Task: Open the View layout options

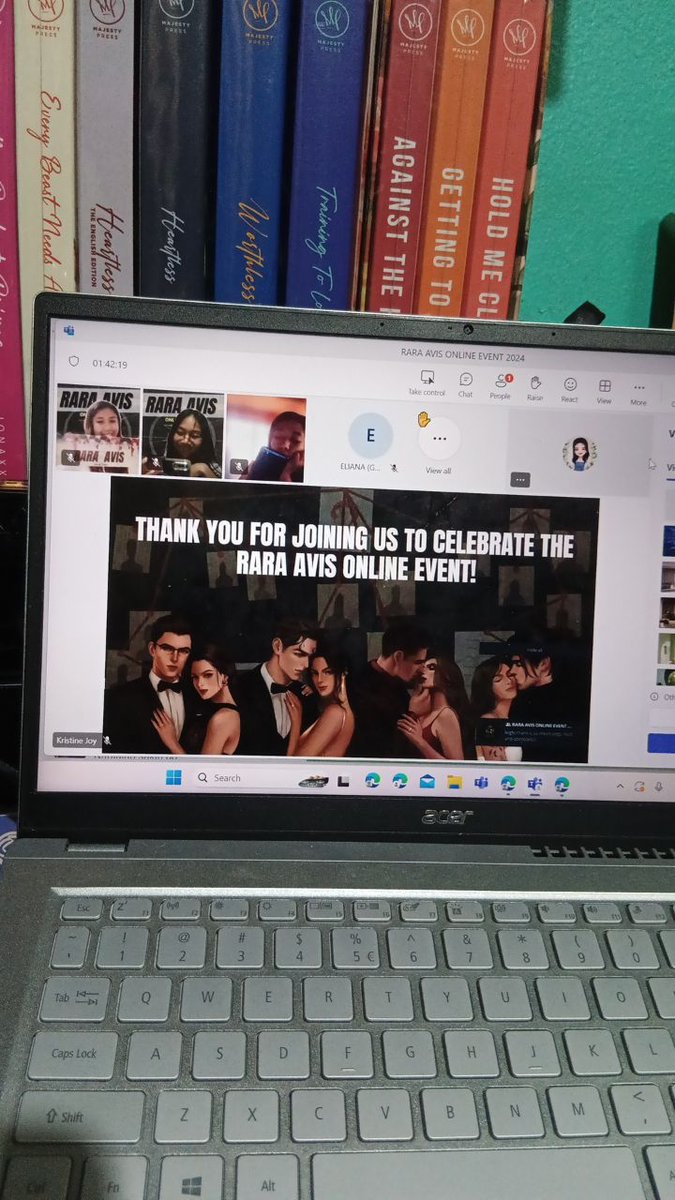Action: click(605, 391)
